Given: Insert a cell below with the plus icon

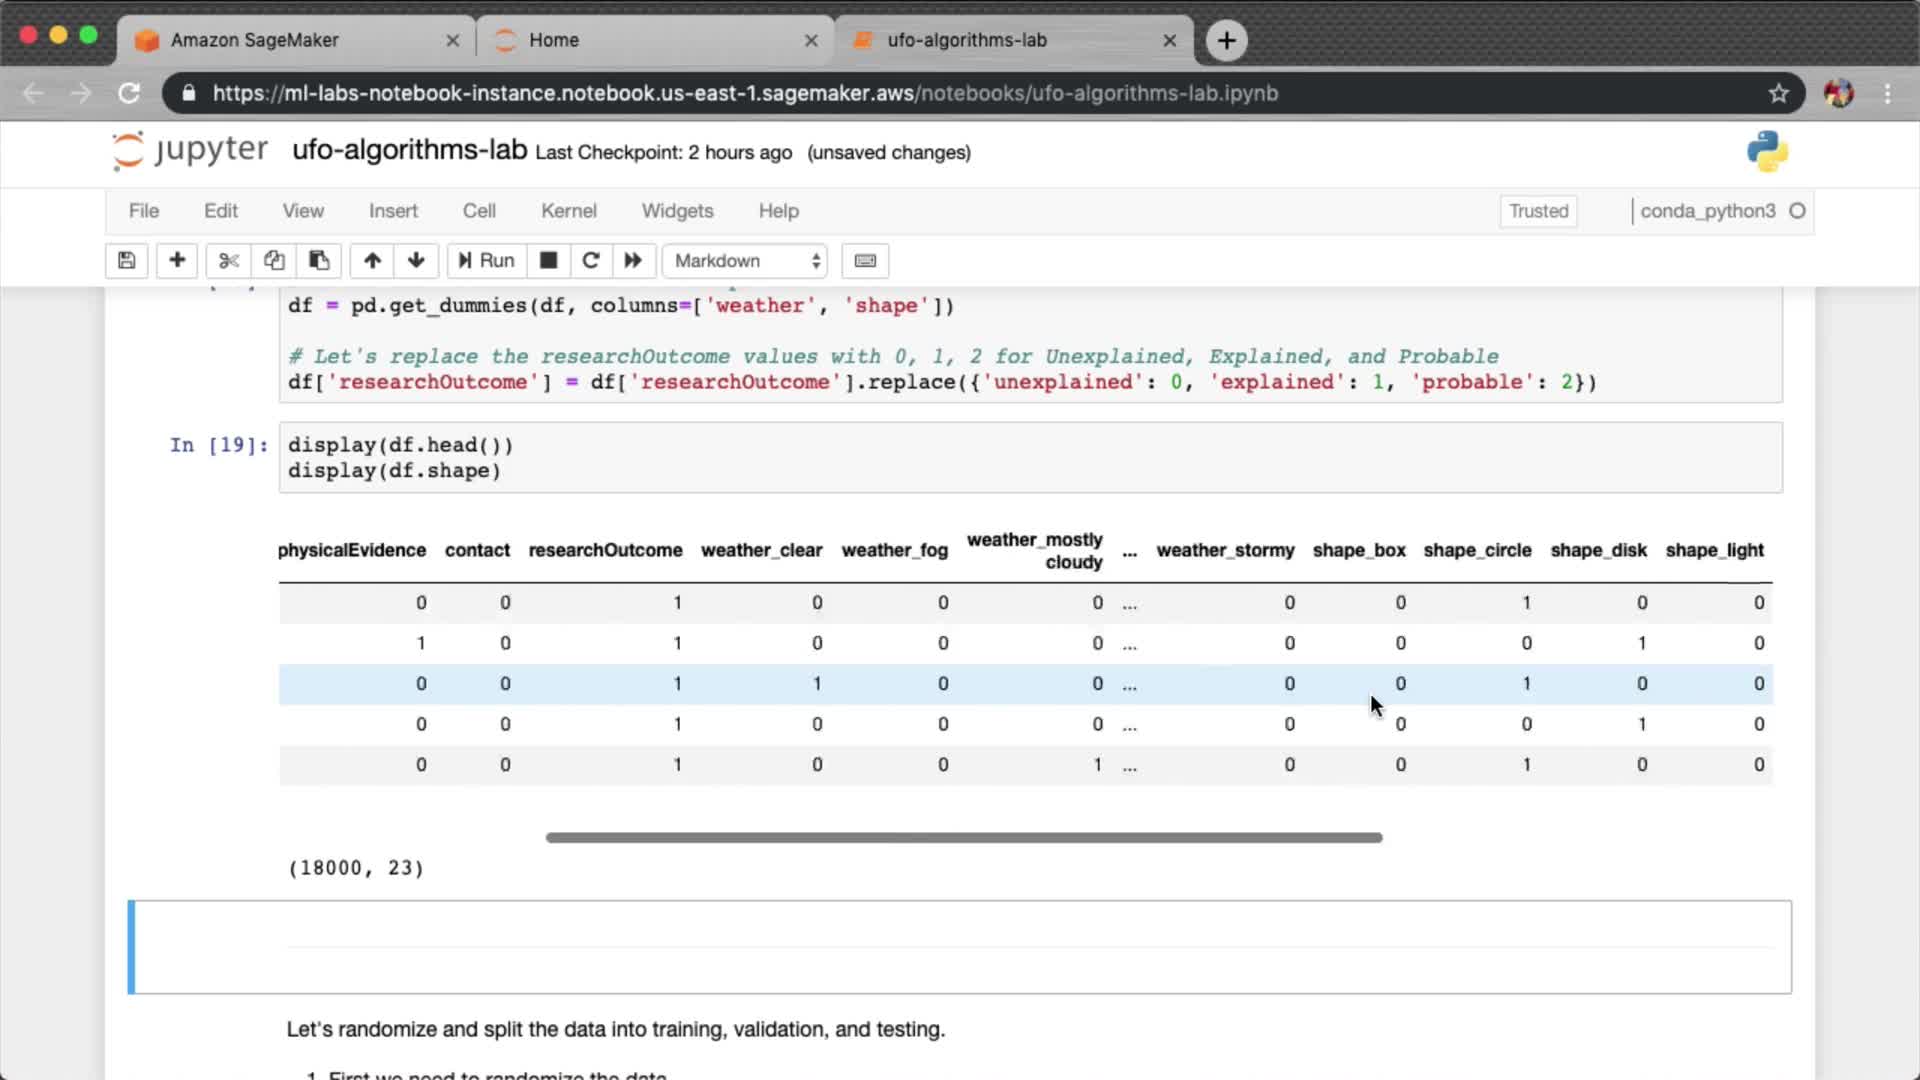Looking at the screenshot, I should 177,261.
